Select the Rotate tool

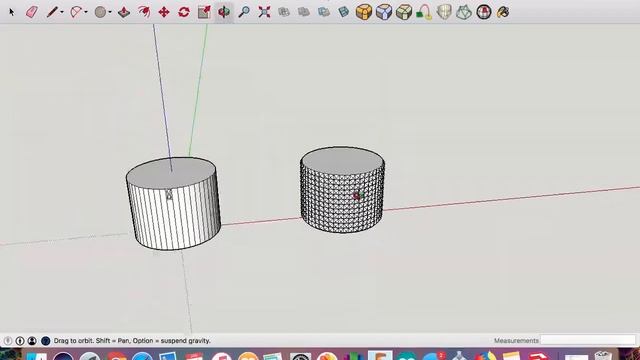(x=184, y=12)
